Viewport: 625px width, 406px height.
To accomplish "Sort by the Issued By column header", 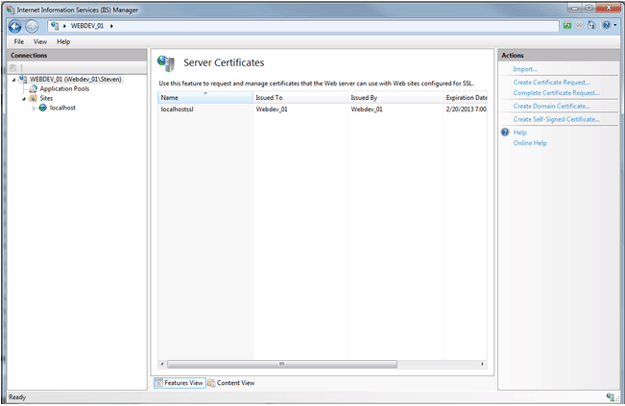I will [x=395, y=98].
